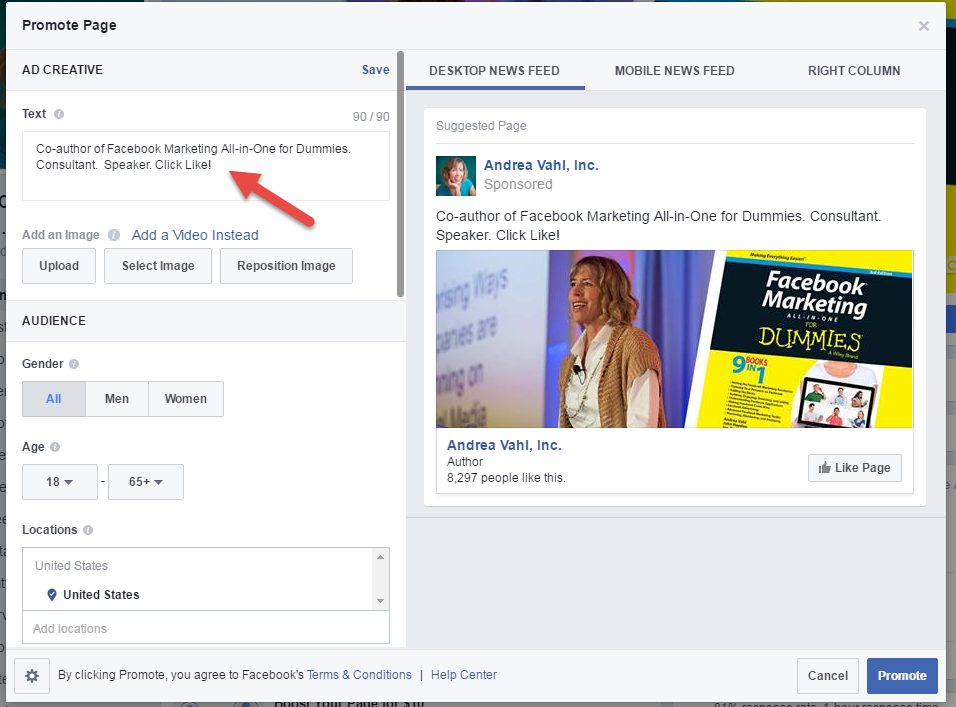Open Terms & Conditions link
The width and height of the screenshot is (956, 707).
click(359, 675)
